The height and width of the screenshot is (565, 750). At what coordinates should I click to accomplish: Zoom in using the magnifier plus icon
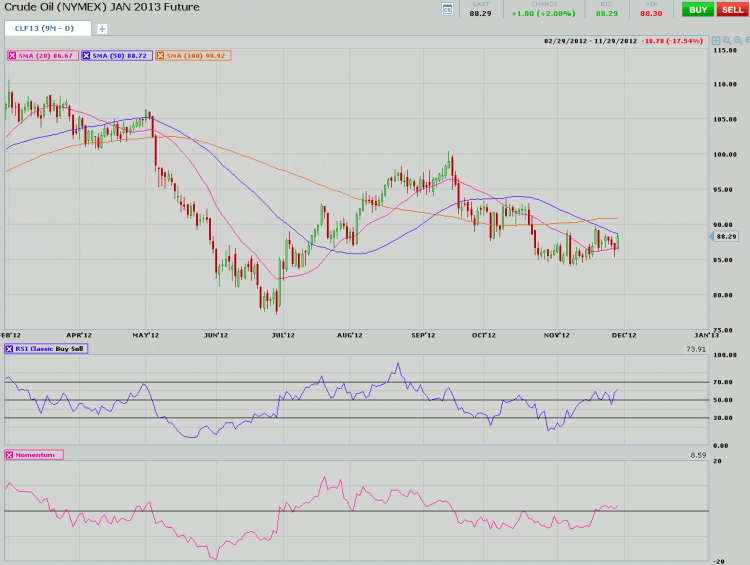click(x=726, y=41)
